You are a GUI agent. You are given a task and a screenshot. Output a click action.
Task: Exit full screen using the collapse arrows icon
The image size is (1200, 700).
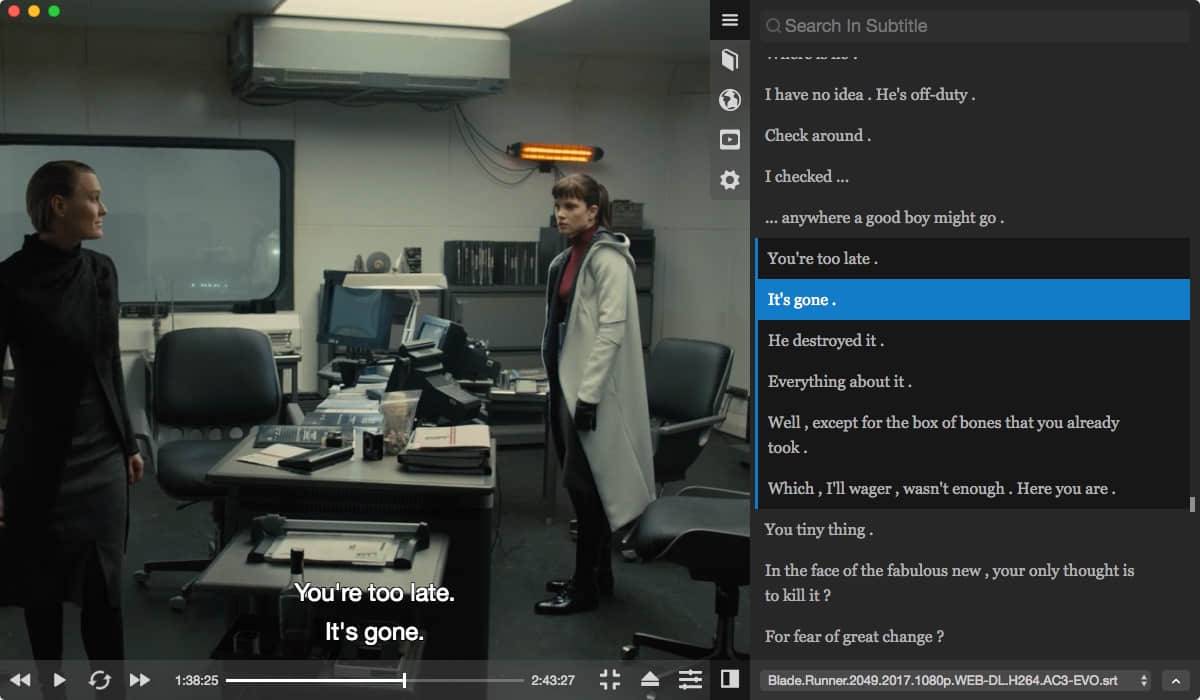pyautogui.click(x=610, y=680)
